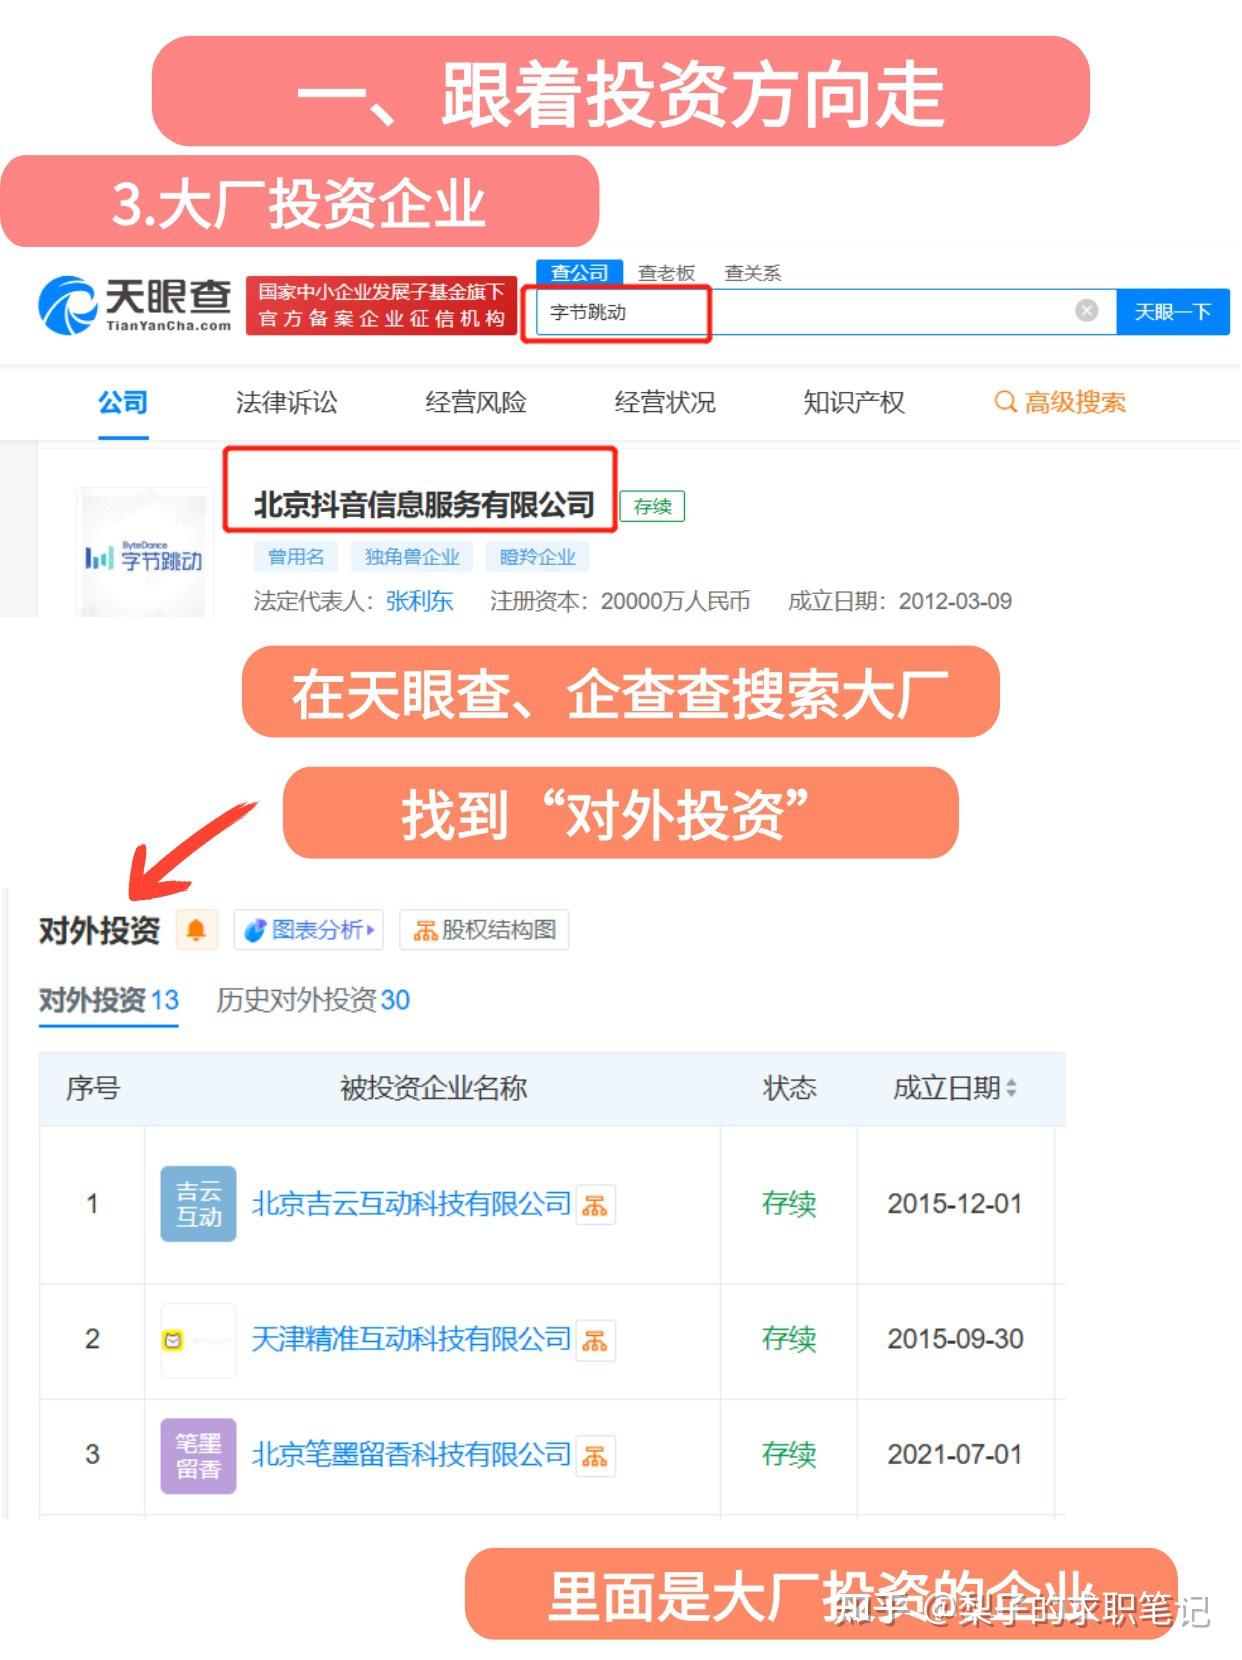
Task: Open 北京吉云互动科技有限公司 link
Action: coord(411,1204)
